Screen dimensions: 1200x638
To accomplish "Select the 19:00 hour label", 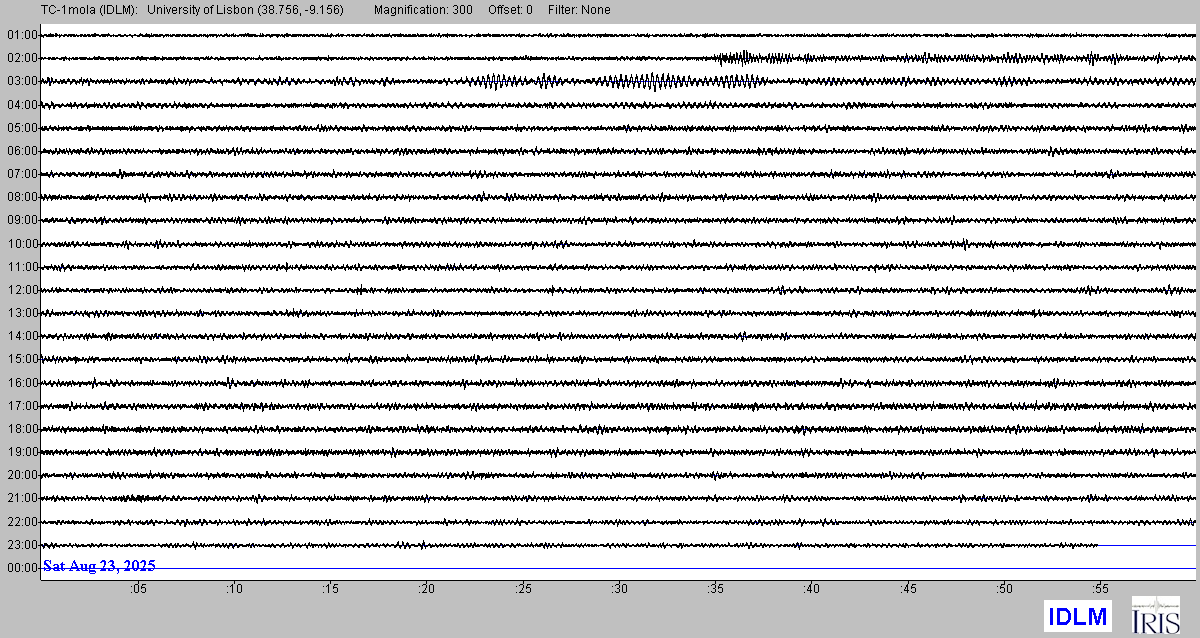I will [x=21, y=452].
